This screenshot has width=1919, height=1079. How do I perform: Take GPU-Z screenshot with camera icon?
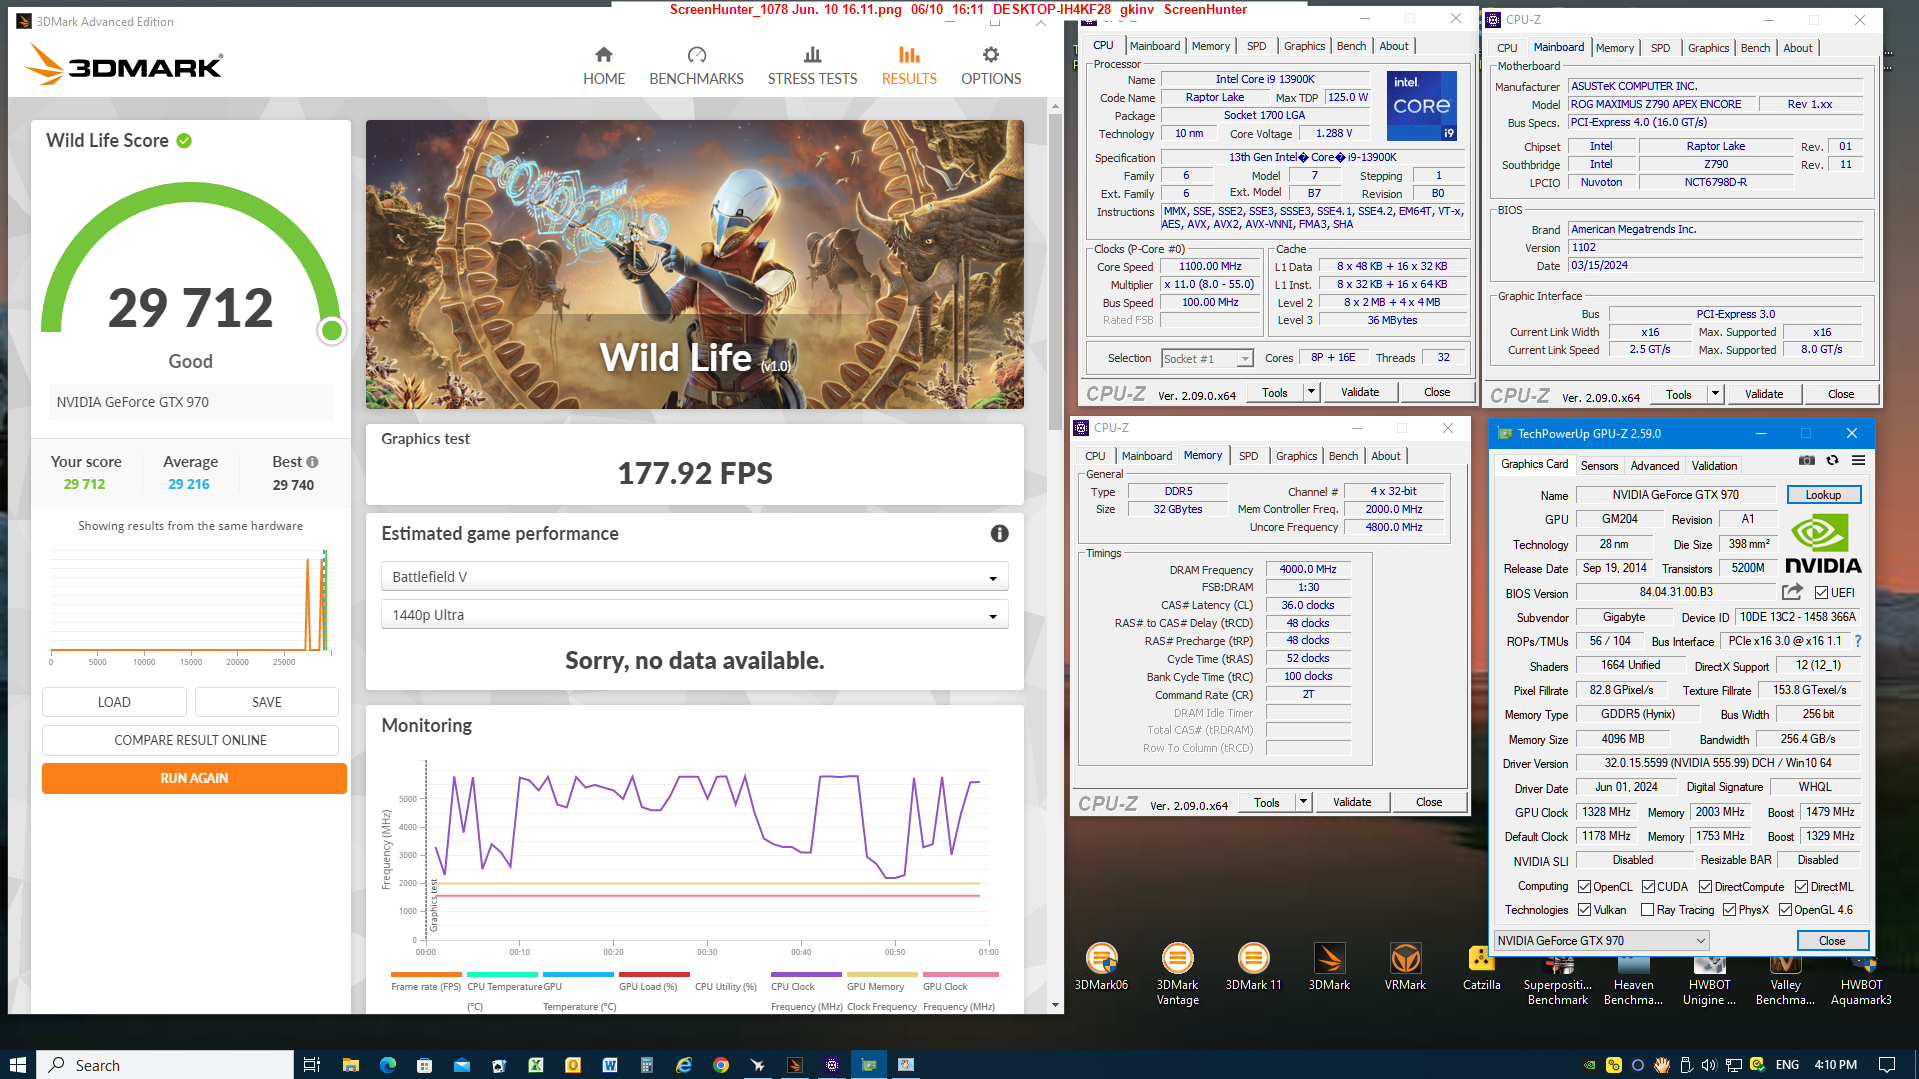(x=1807, y=460)
